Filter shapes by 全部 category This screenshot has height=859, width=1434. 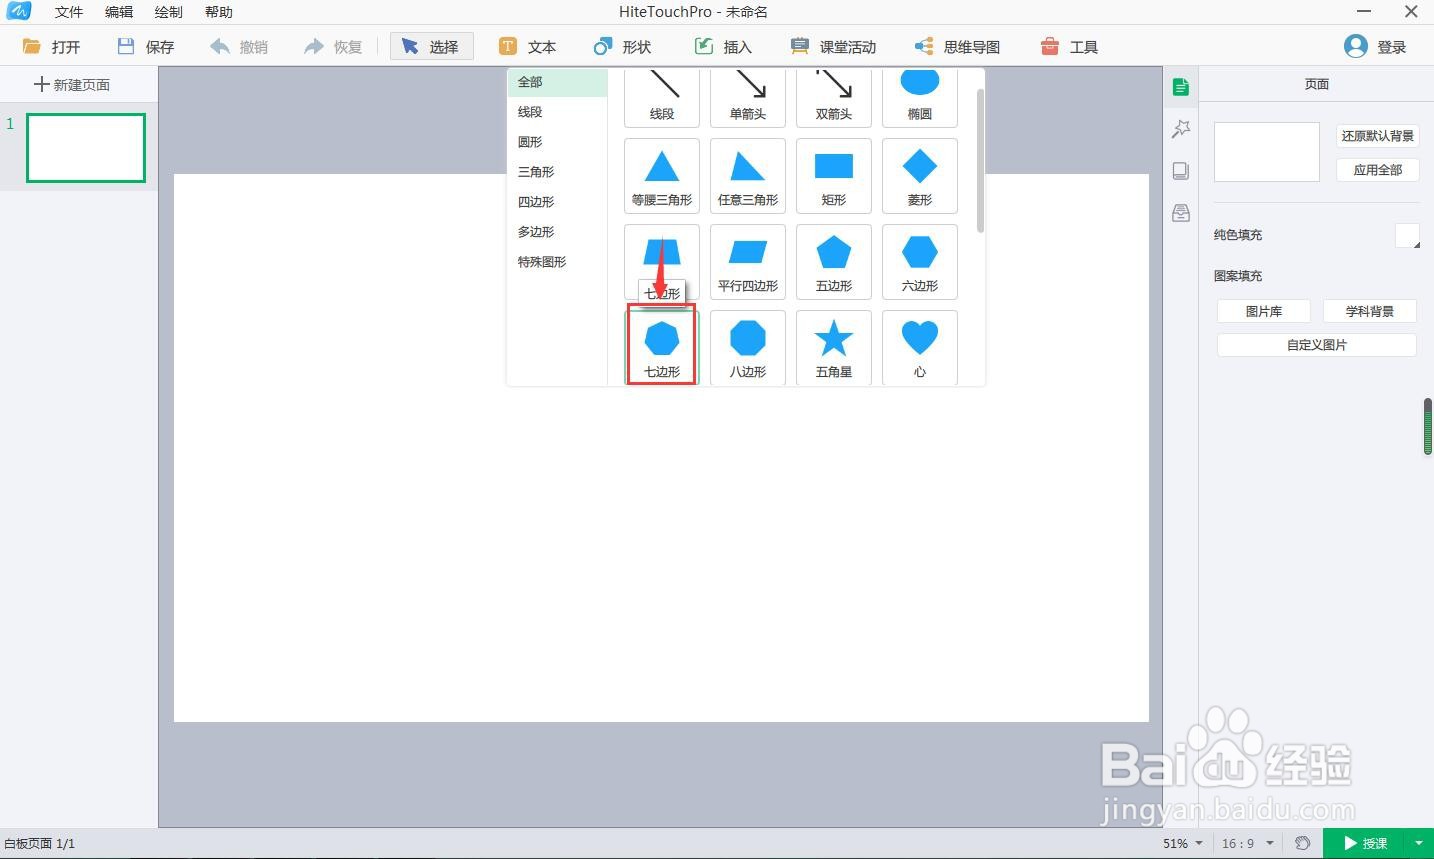pyautogui.click(x=558, y=82)
